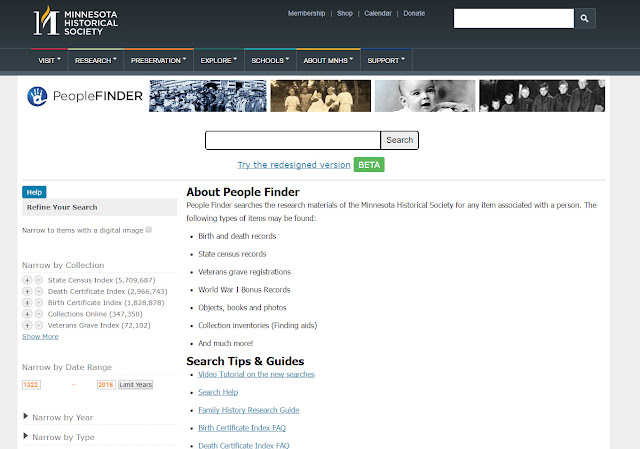The image size is (640, 449).
Task: Open the Shop link
Action: point(345,13)
